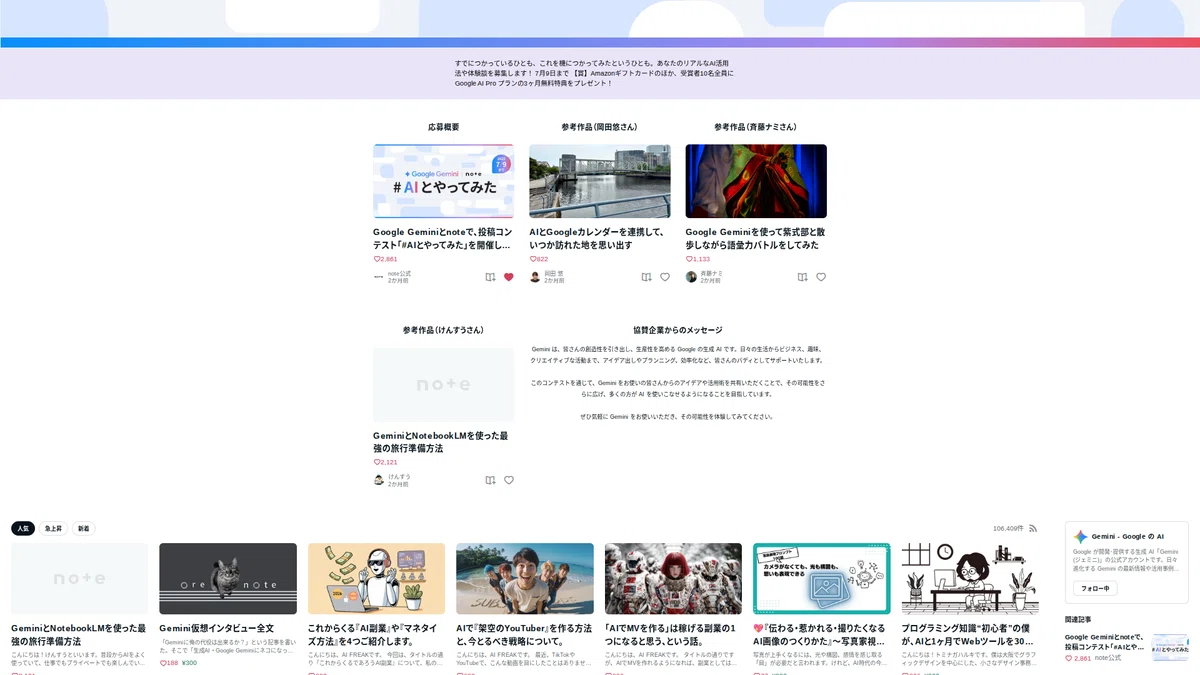This screenshot has width=1200, height=675.
Task: Open プログラミング知識"初心者"の僕 article title
Action: pos(969,635)
